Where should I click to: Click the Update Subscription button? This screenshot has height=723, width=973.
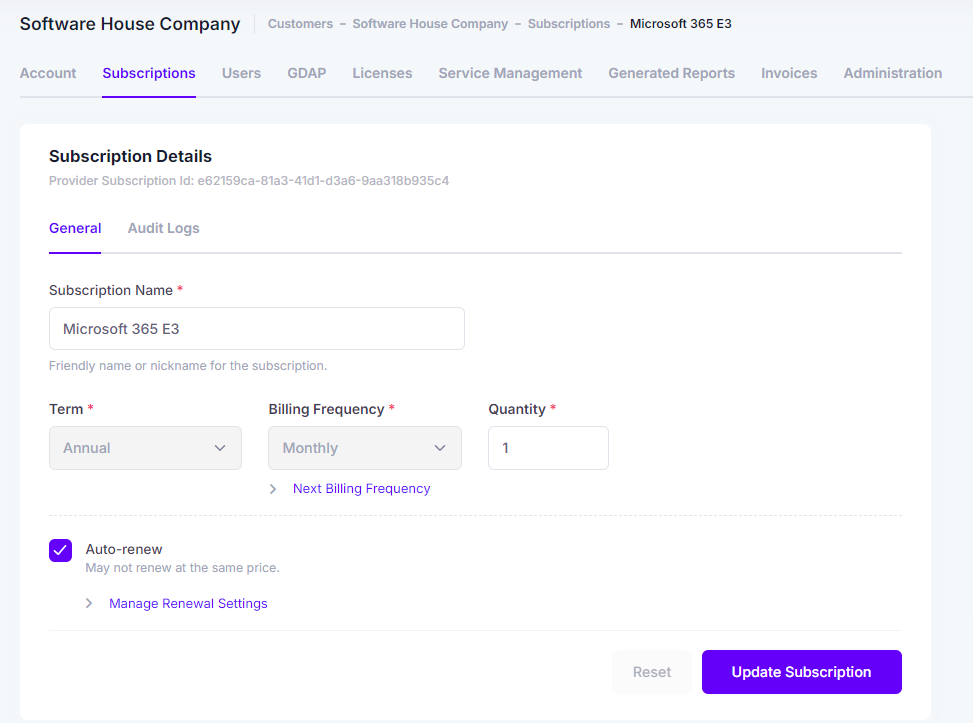[802, 672]
